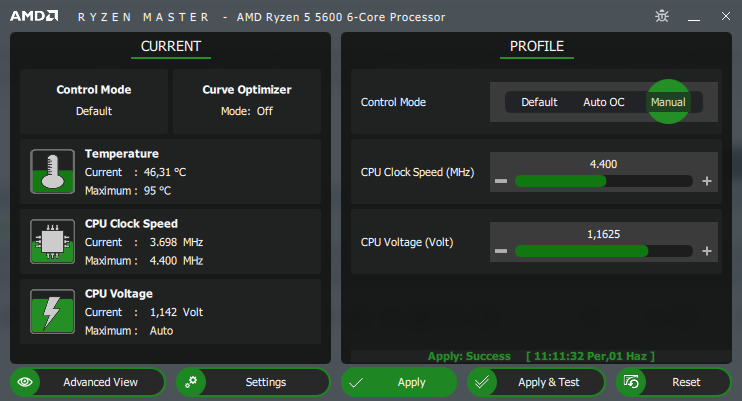Lower CPU Voltage using minus button
Viewport: 742px width, 401px height.
pos(501,251)
